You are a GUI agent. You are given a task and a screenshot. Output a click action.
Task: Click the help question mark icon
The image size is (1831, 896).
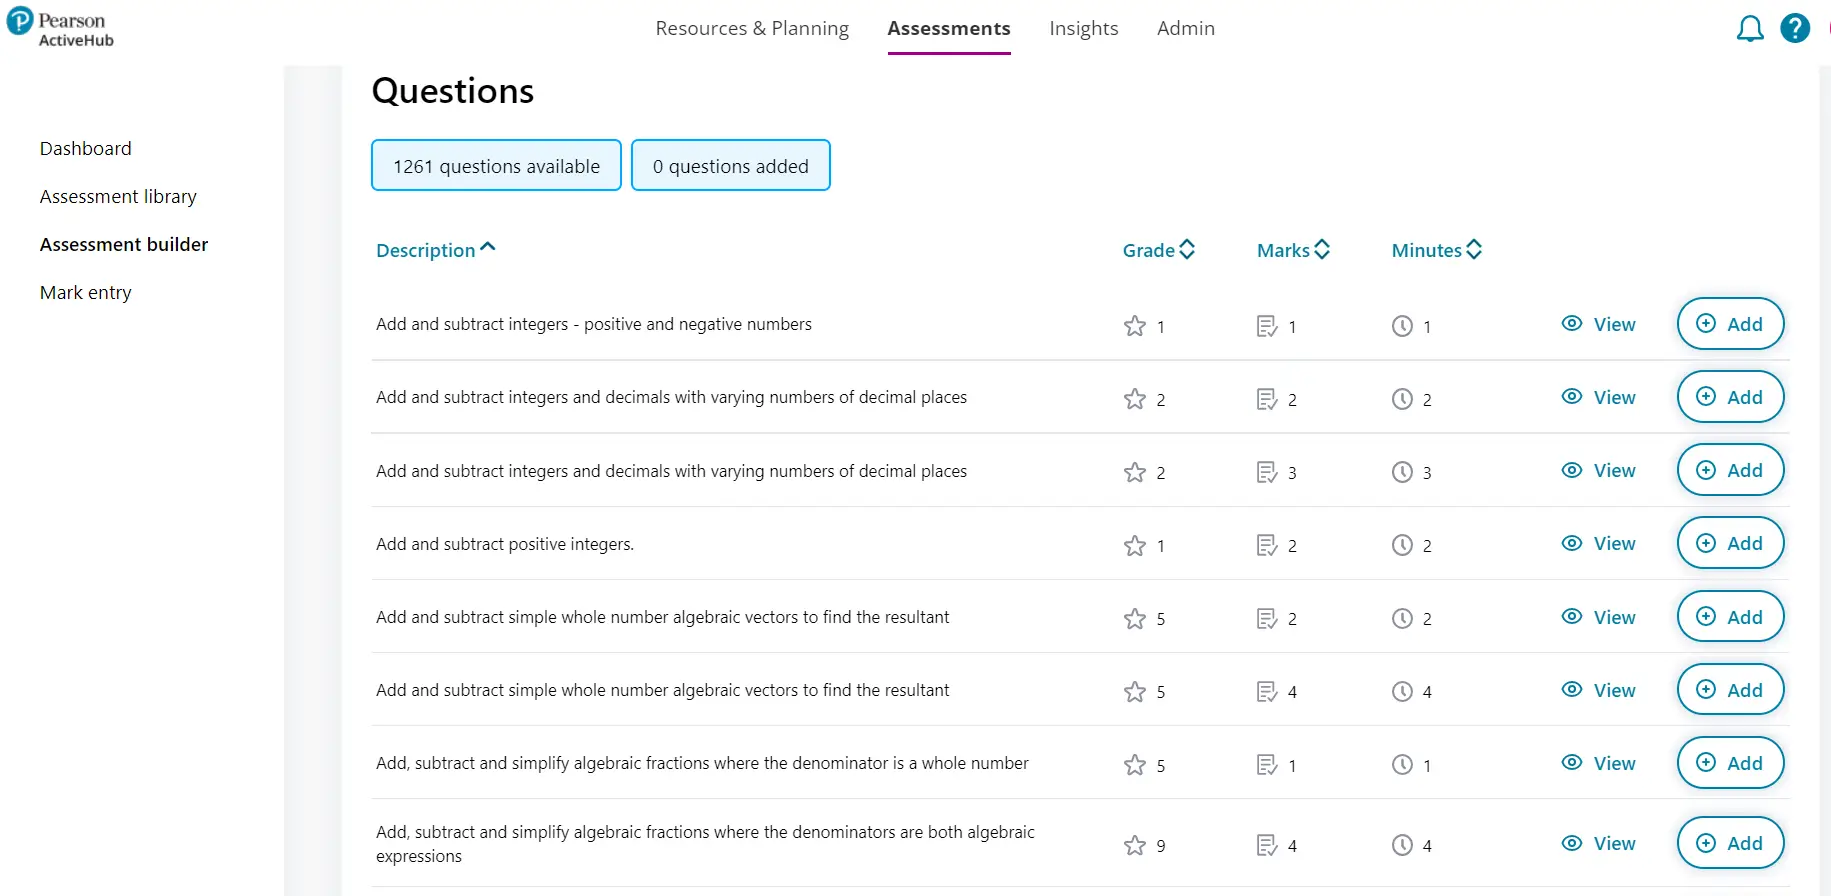(x=1795, y=28)
